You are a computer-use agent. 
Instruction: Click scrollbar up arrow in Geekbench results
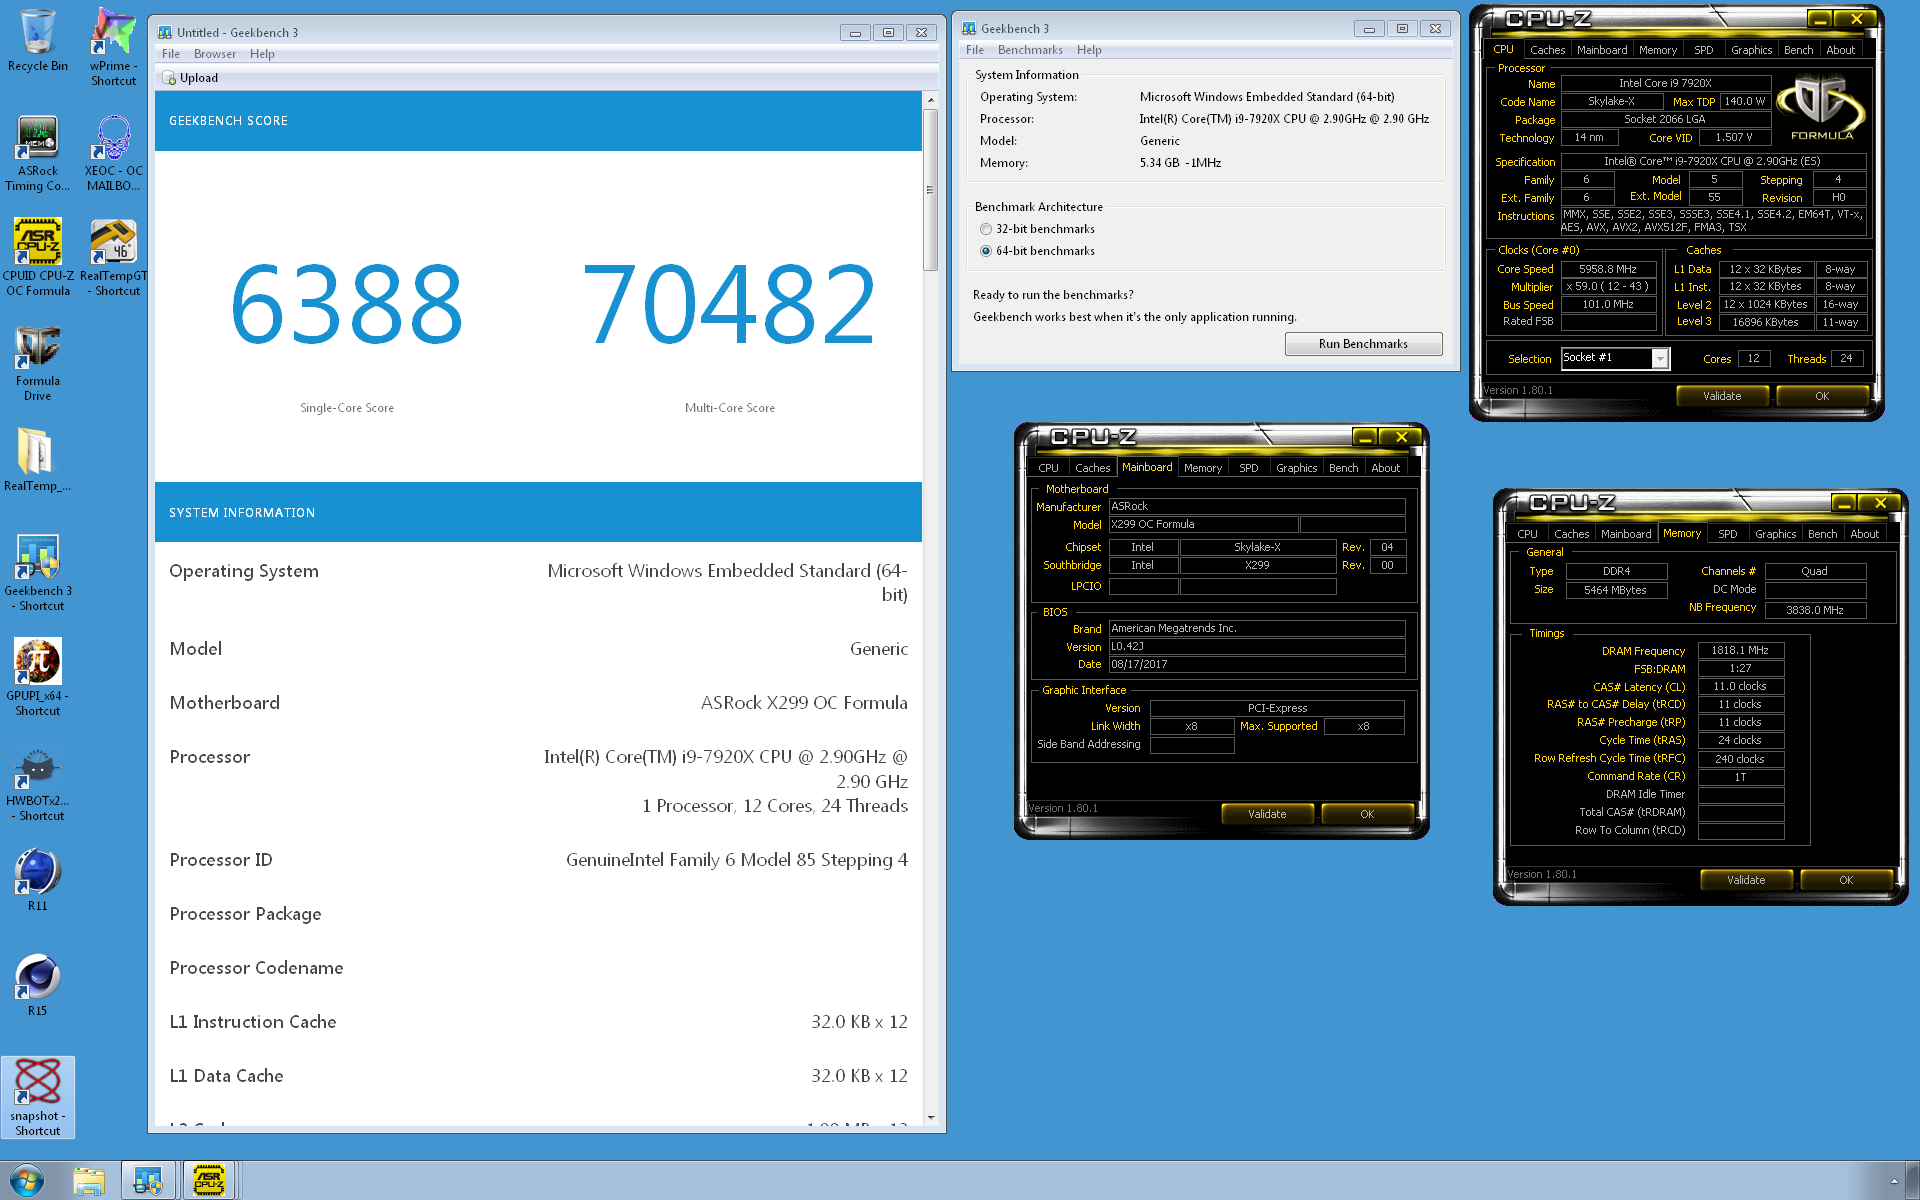point(931,100)
